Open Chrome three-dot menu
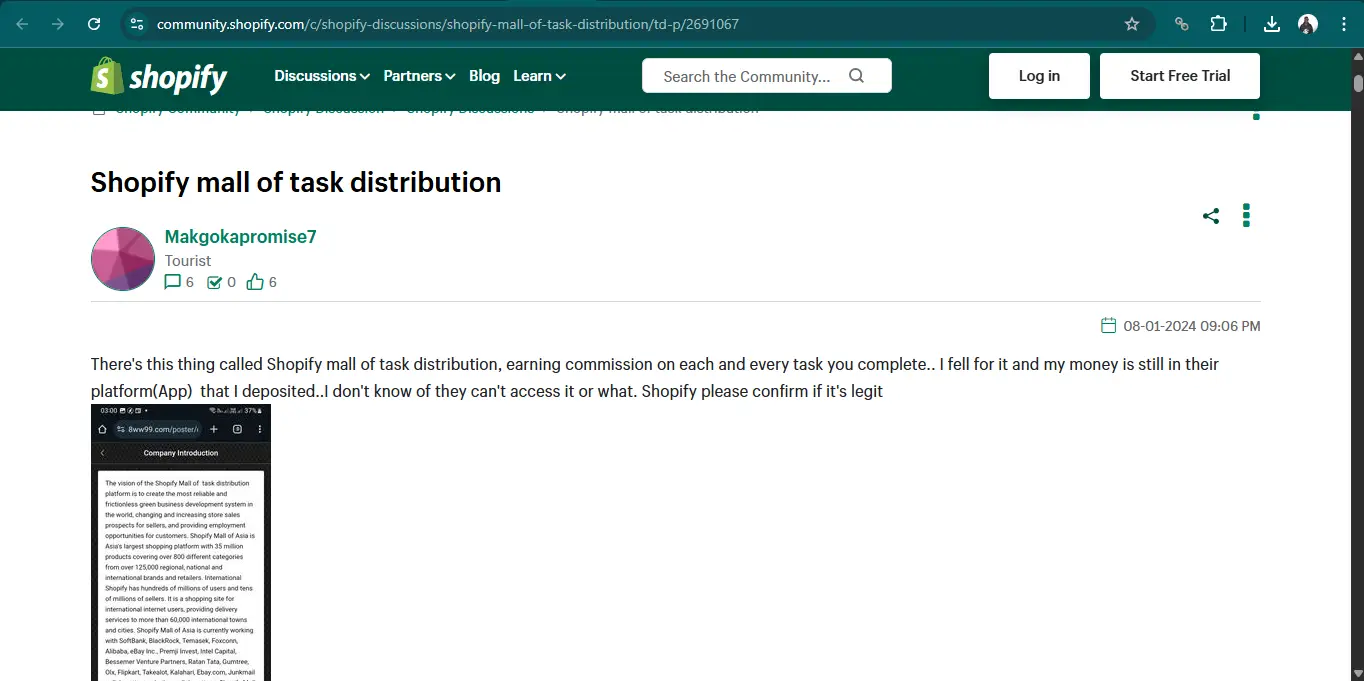Screen dimensions: 1364x681 coord(1343,24)
